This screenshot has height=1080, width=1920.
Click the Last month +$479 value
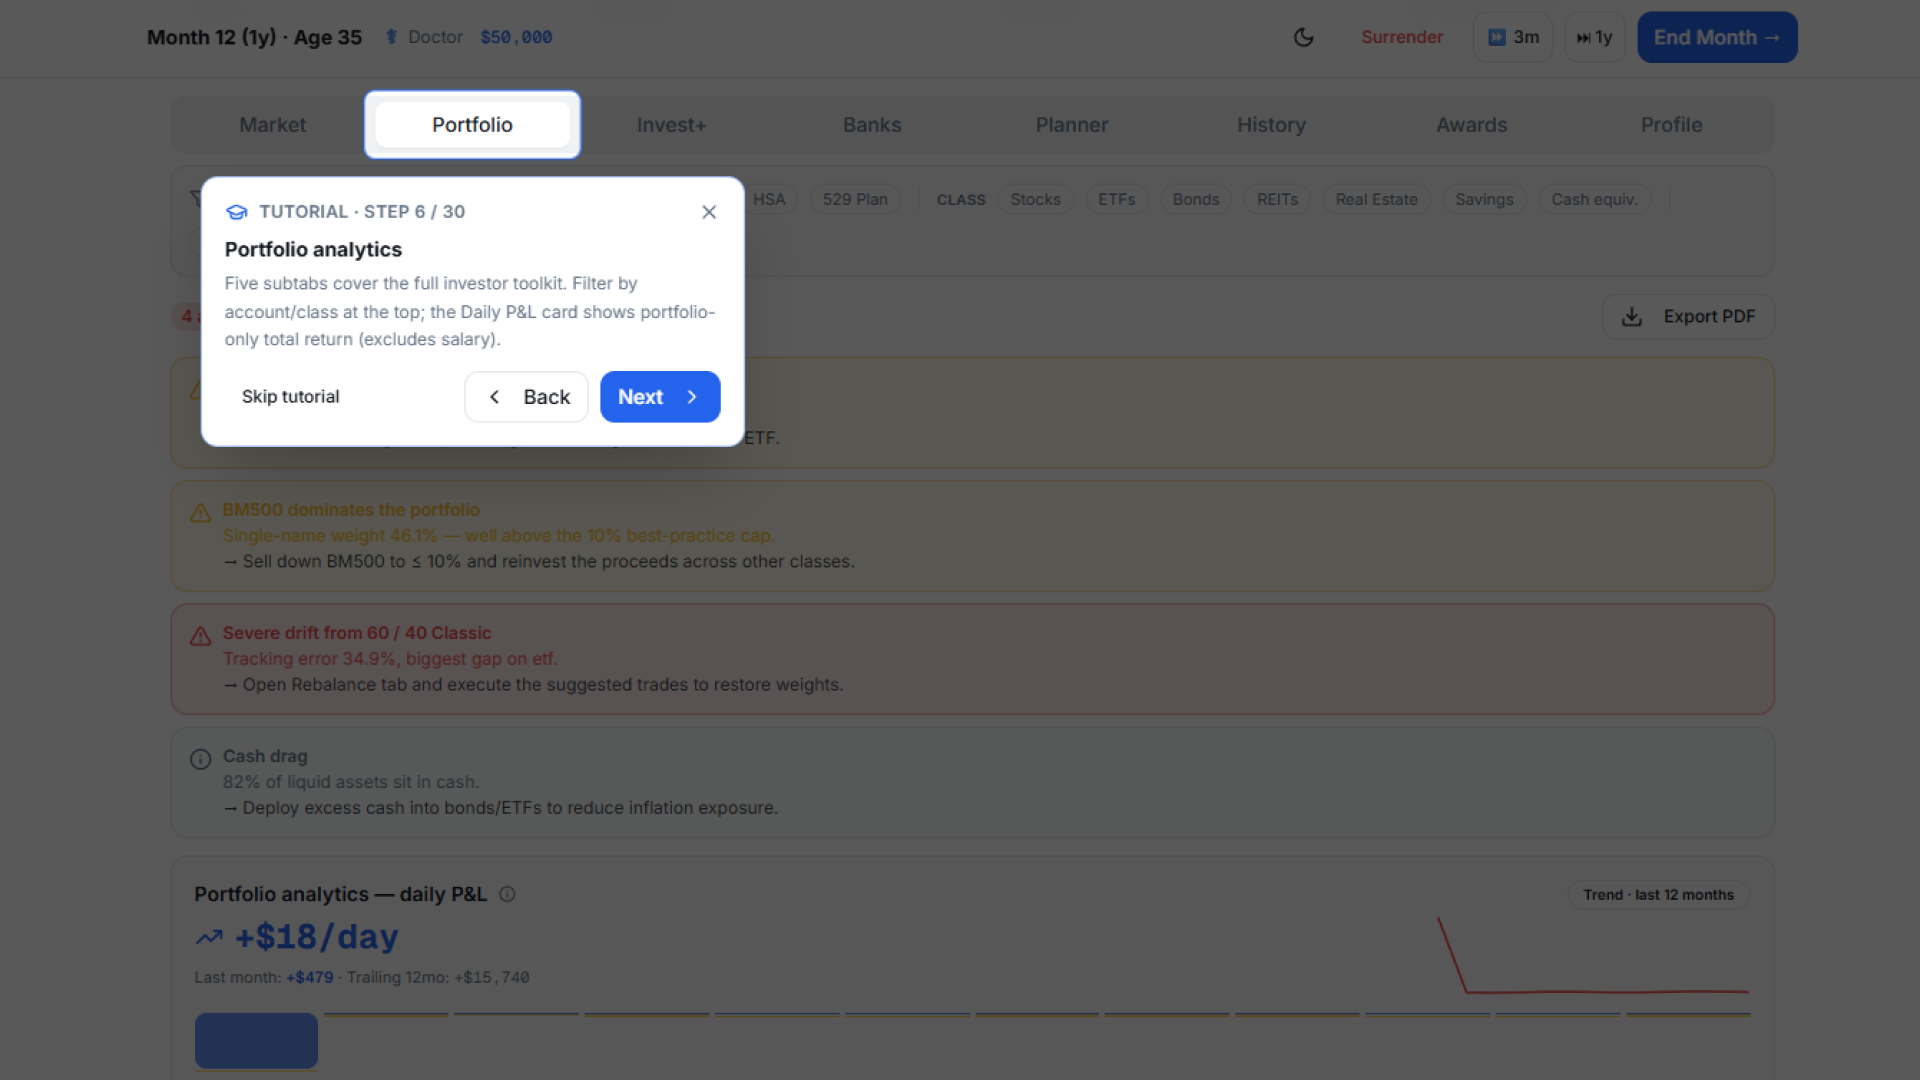pyautogui.click(x=309, y=977)
